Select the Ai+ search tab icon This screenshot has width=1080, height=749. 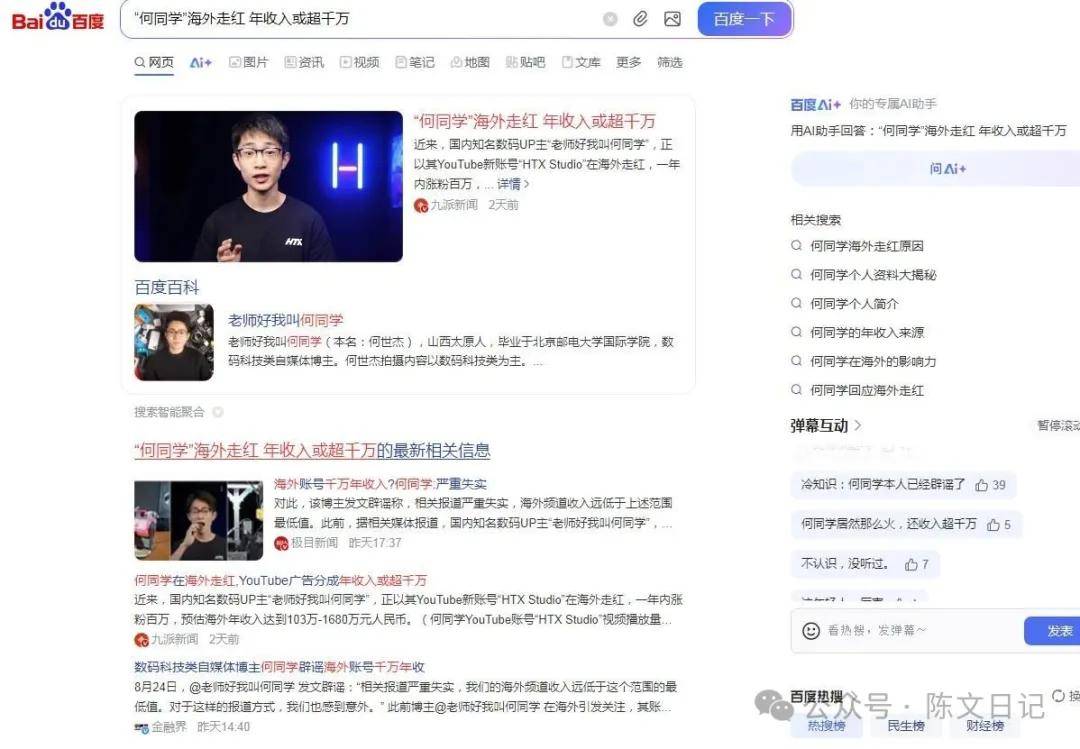point(200,61)
